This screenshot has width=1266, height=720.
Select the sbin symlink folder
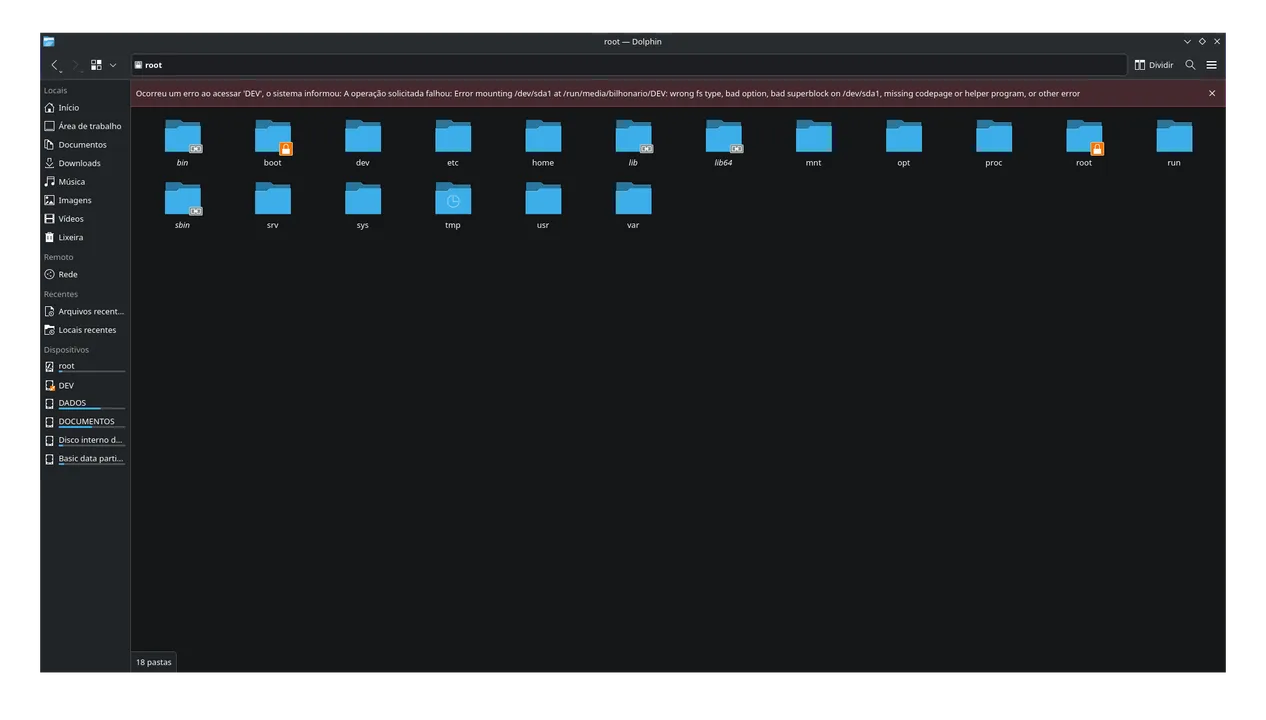183,199
